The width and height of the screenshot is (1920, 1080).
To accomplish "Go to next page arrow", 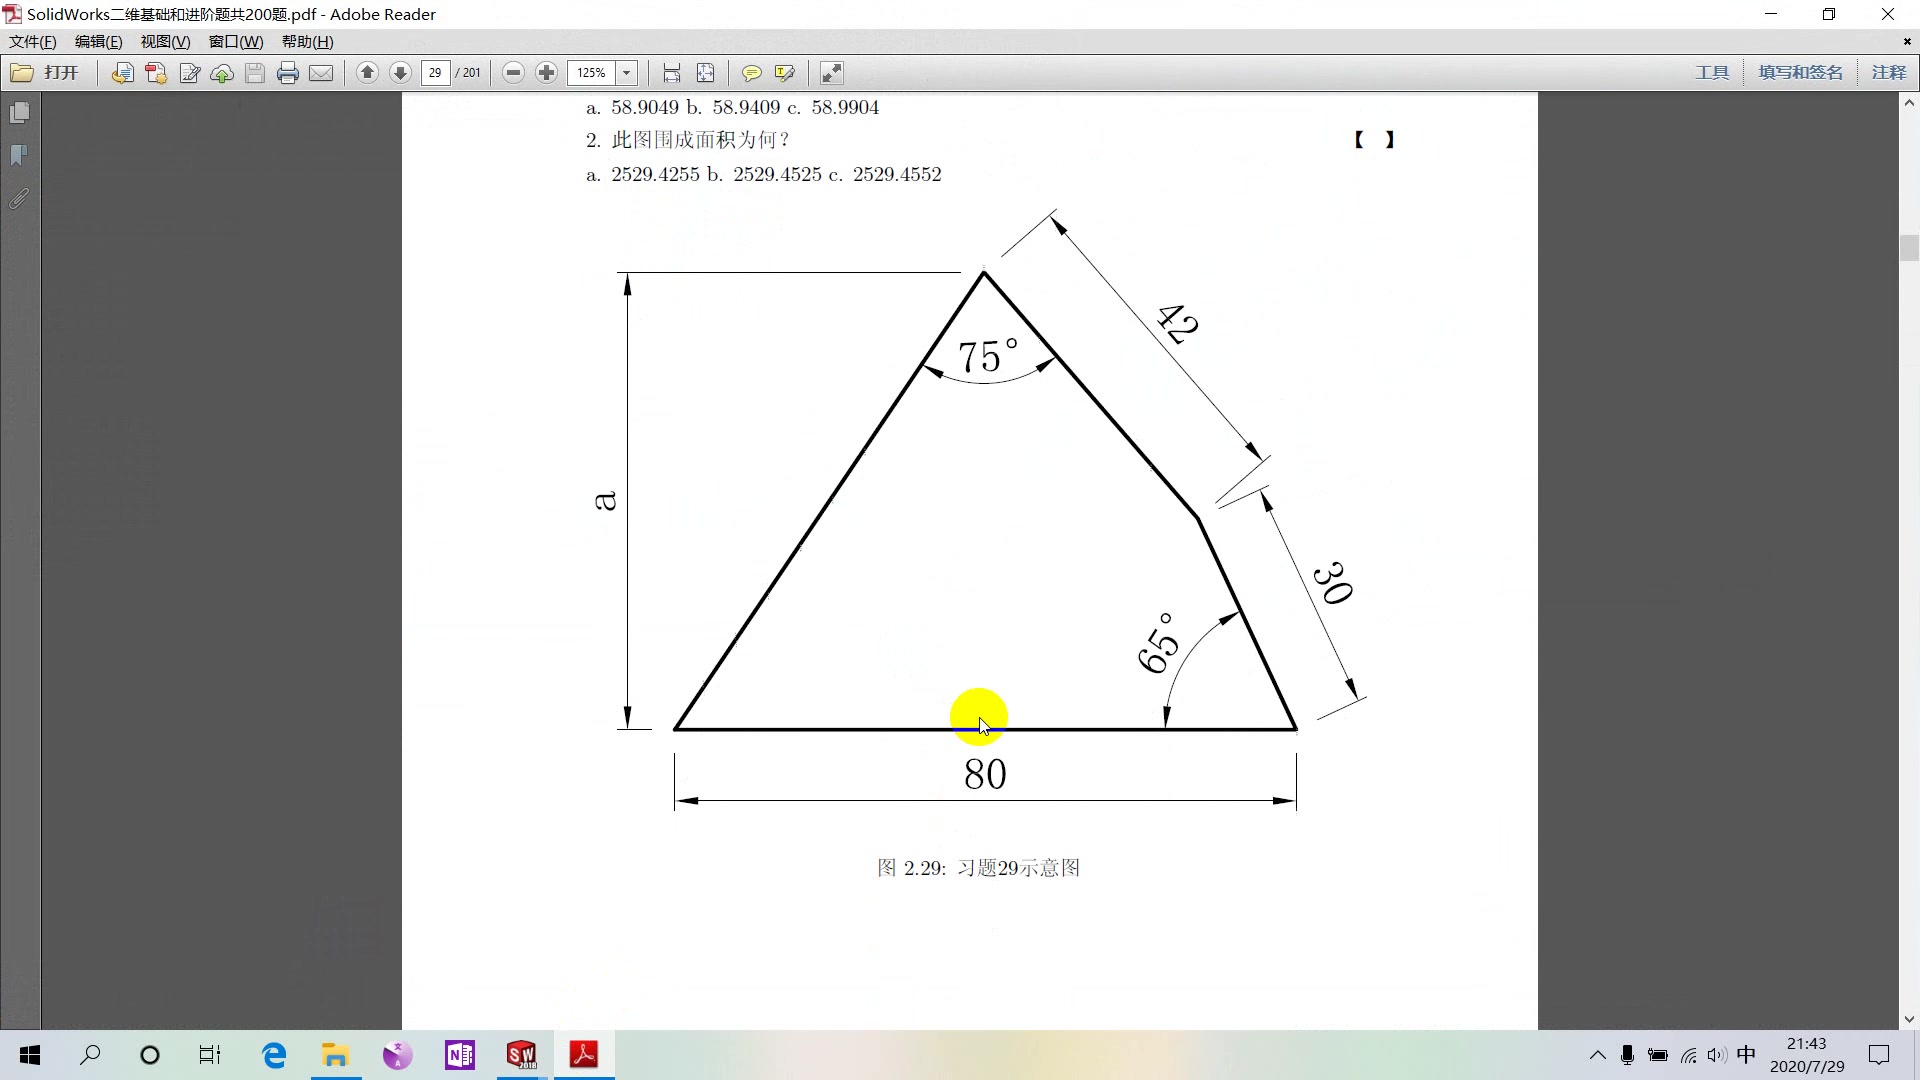I will click(400, 73).
